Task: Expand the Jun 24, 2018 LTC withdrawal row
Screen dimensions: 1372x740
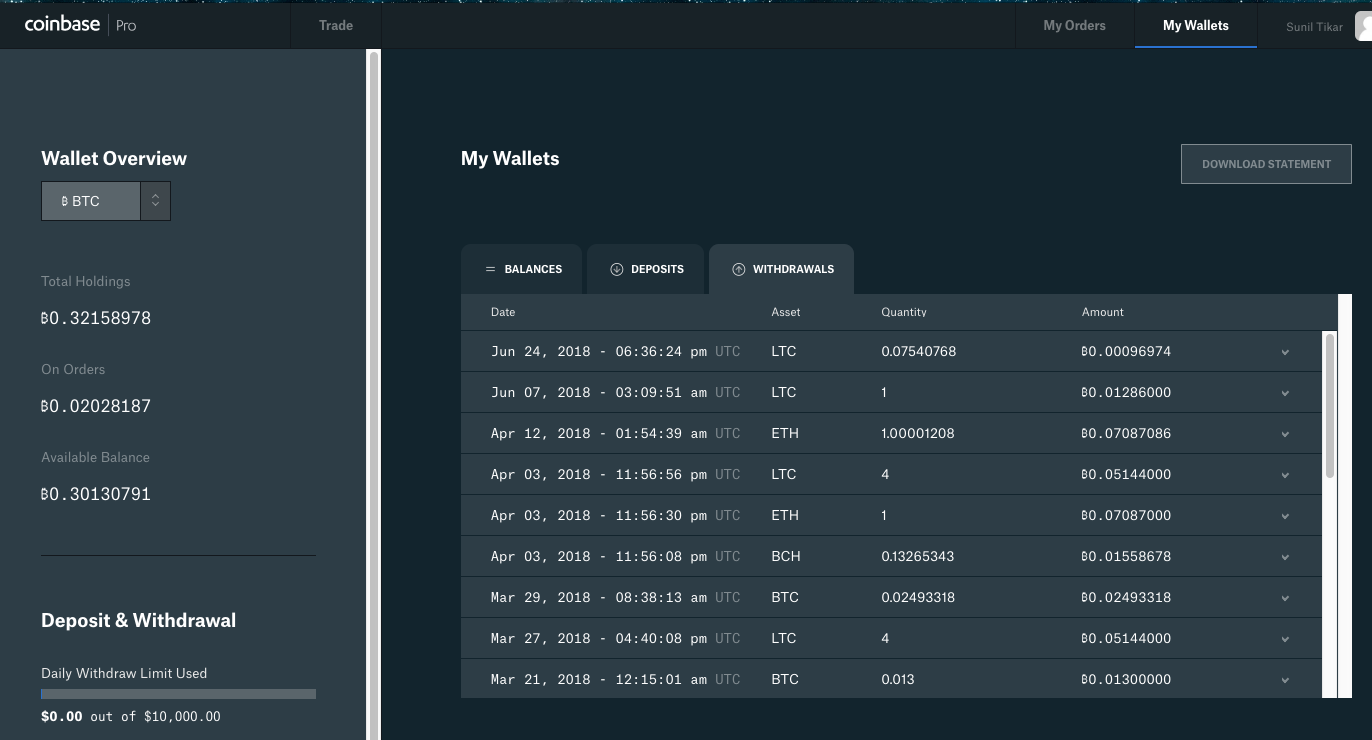Action: [1285, 352]
